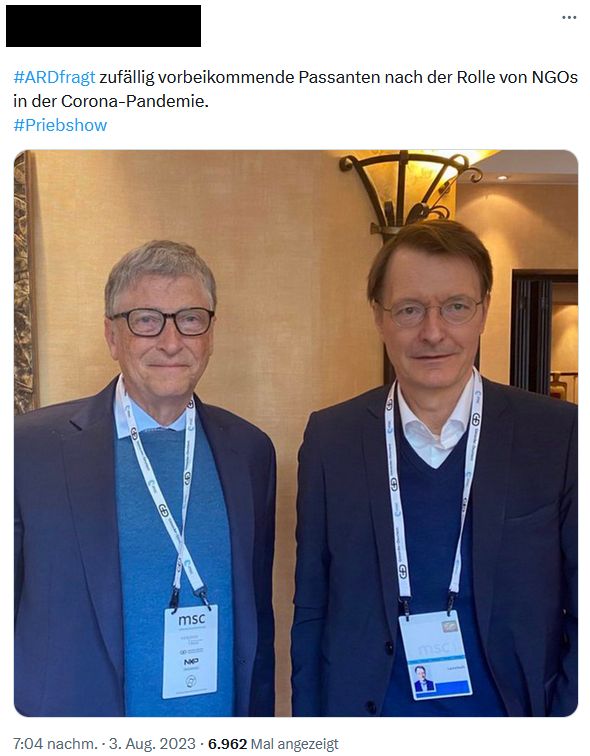
Task: Click the round wire glasses of right man
Action: [x=432, y=311]
